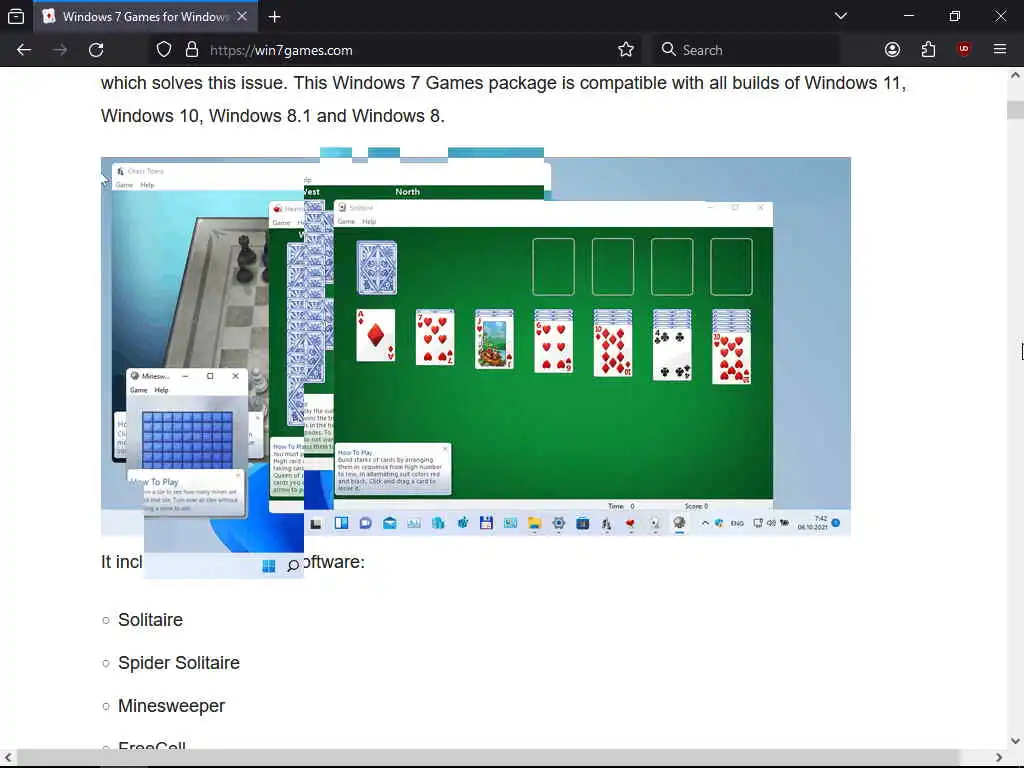
Task: Select the Windows 7 Games tab
Action: 144,16
